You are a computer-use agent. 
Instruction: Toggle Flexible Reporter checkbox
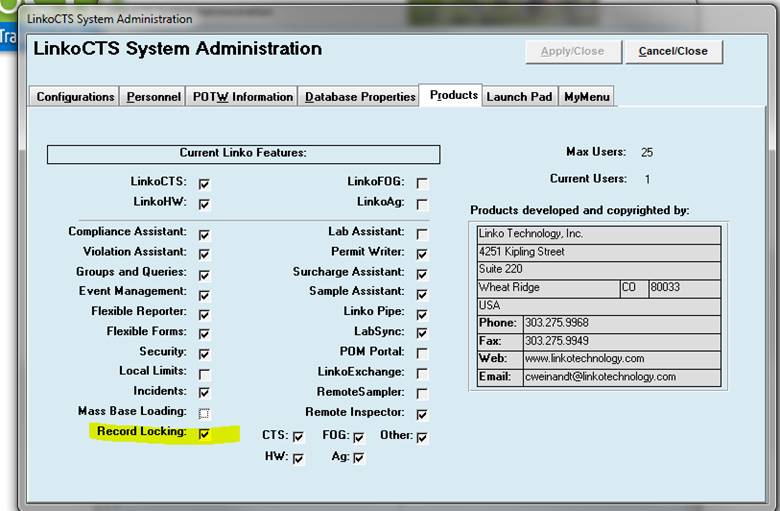204,314
